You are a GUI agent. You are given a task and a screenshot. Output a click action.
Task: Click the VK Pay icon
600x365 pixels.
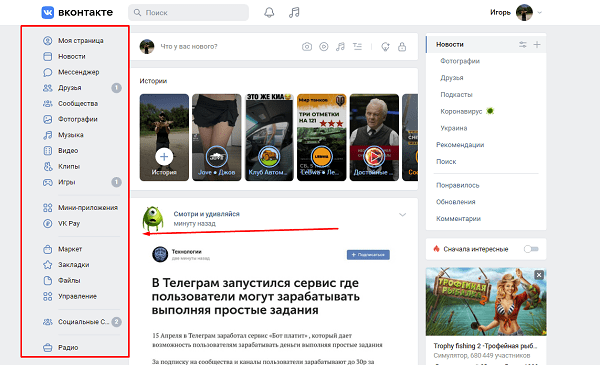click(x=47, y=223)
